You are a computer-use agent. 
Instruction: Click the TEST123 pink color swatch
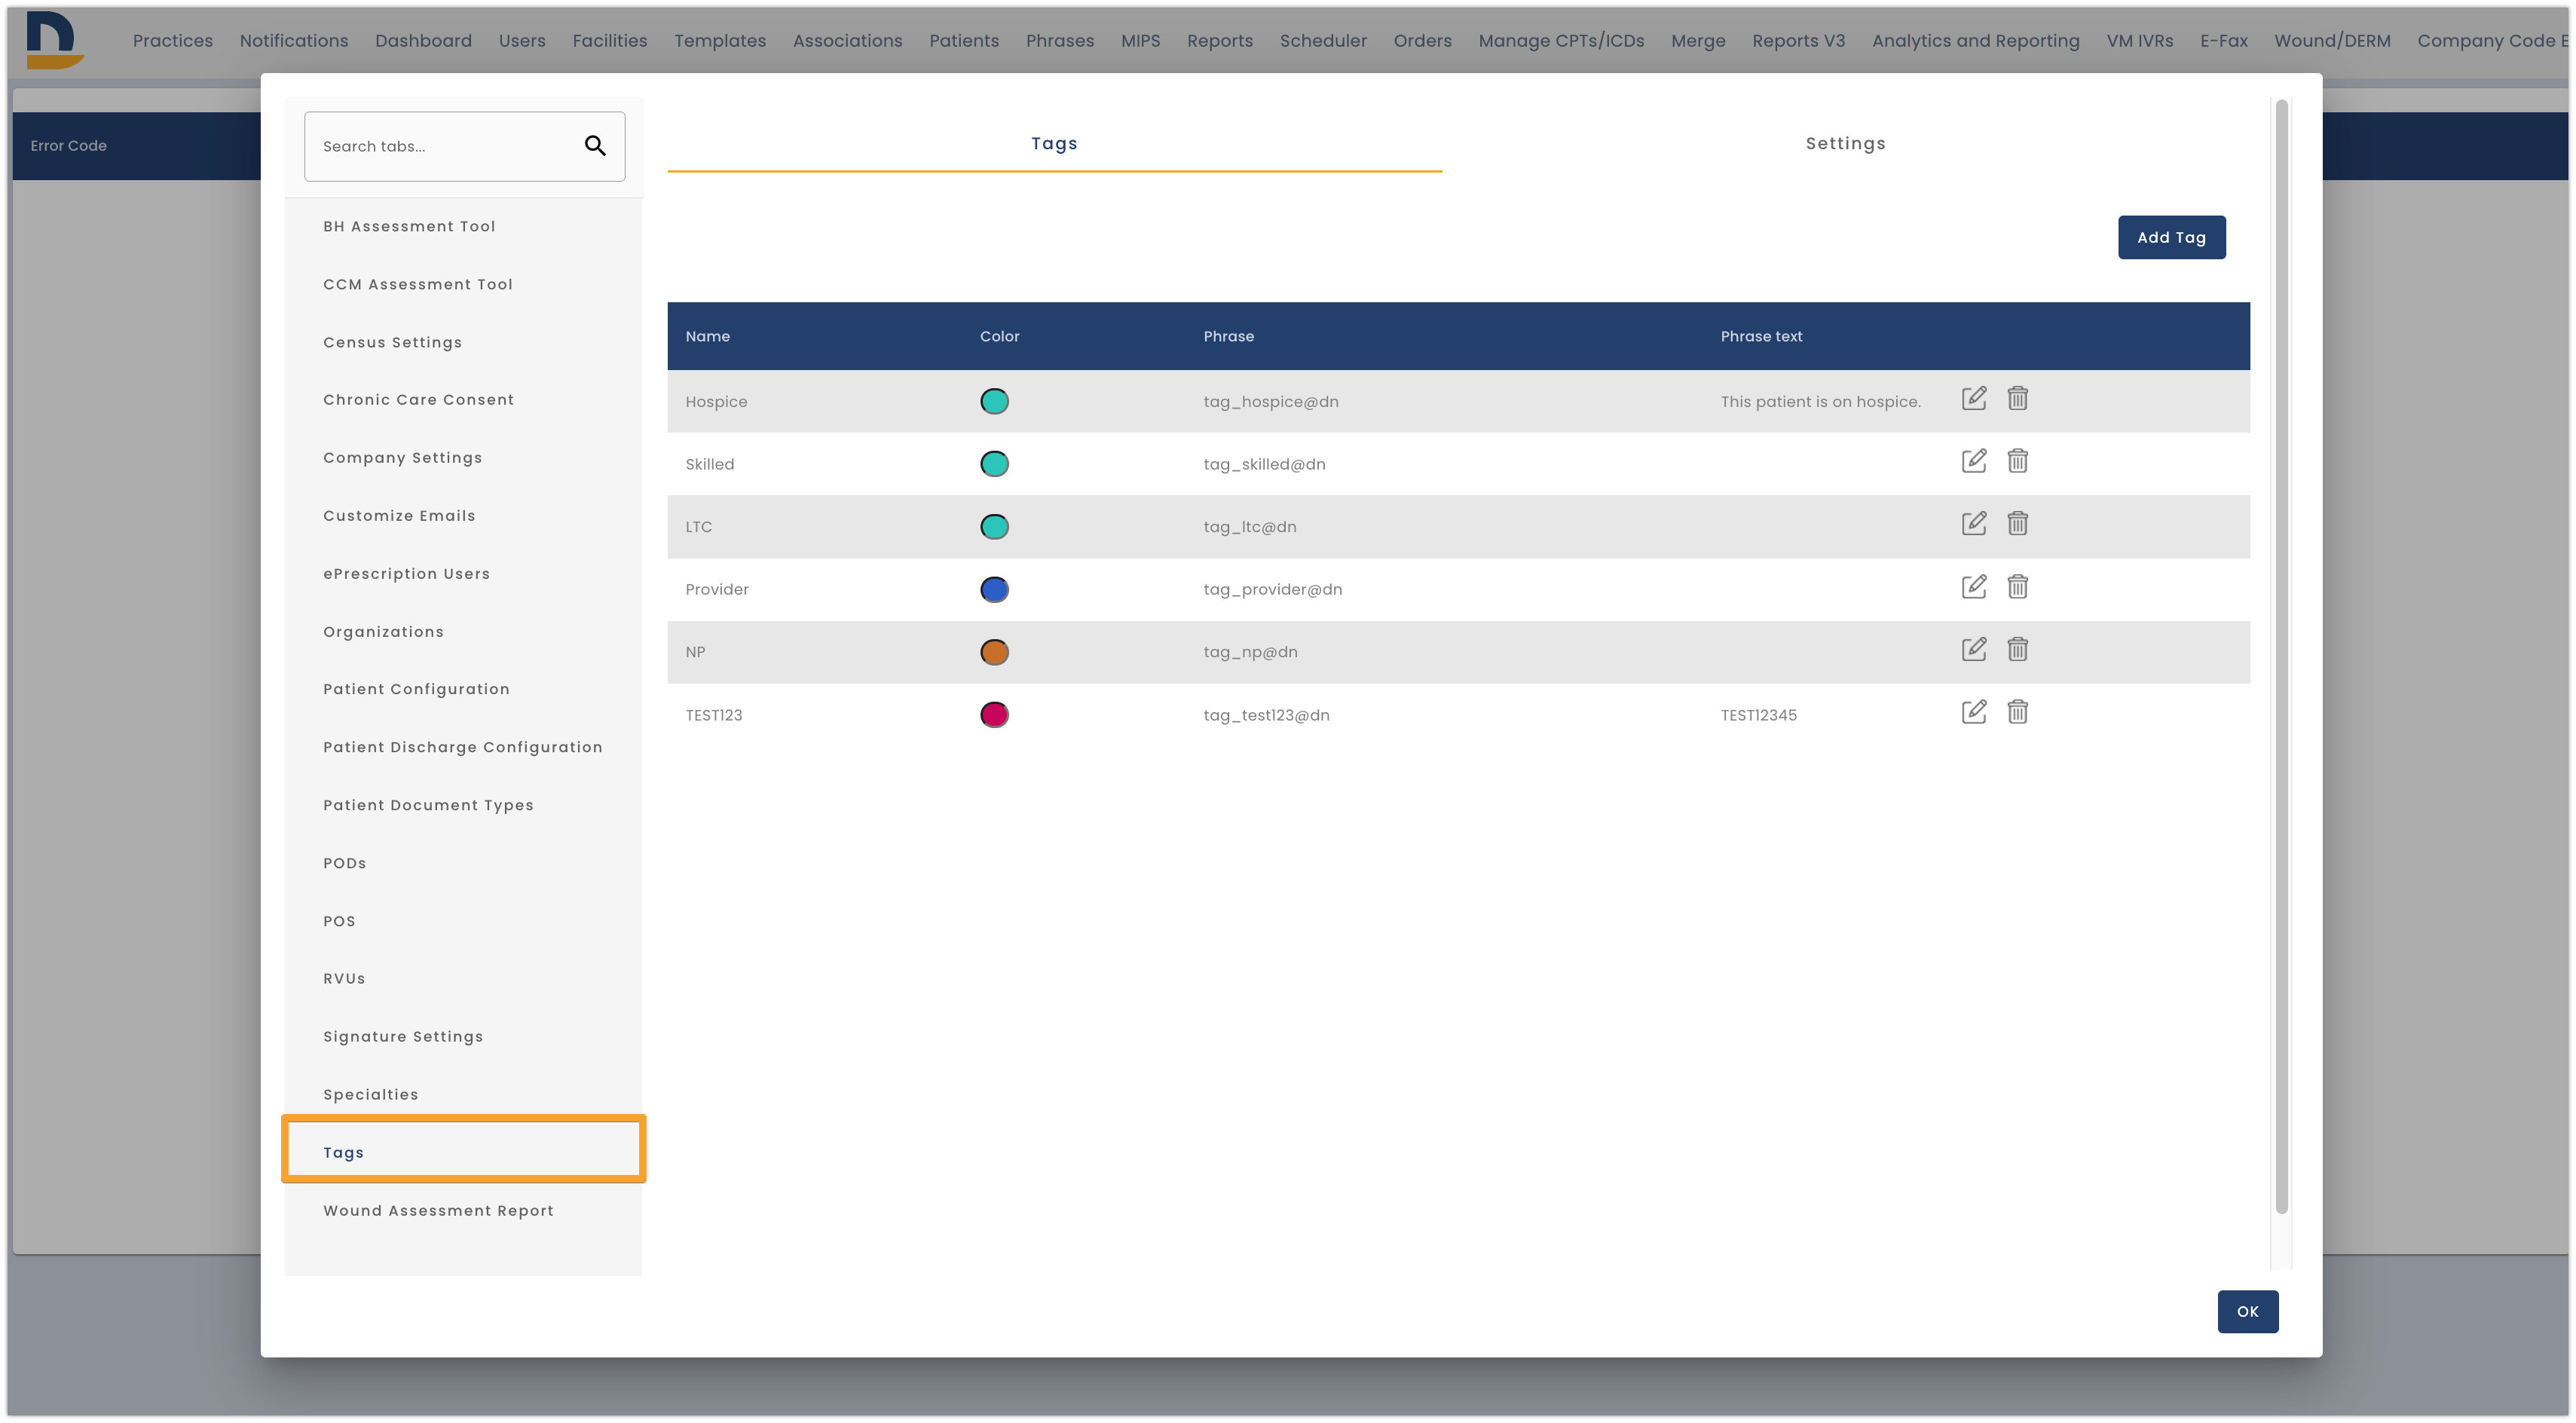pos(994,715)
